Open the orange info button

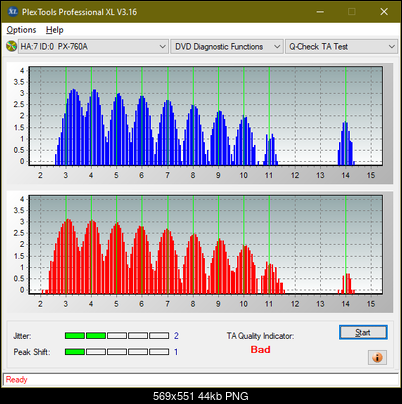377,358
